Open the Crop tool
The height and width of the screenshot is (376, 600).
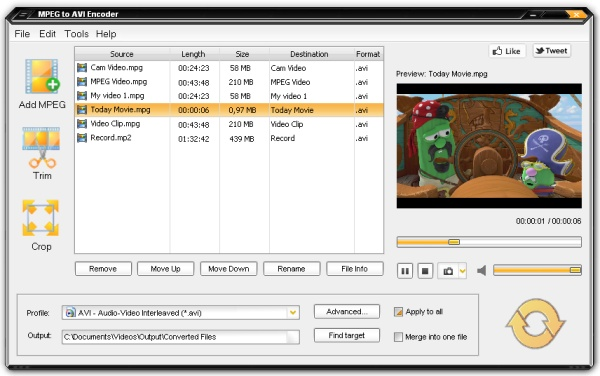click(x=41, y=218)
